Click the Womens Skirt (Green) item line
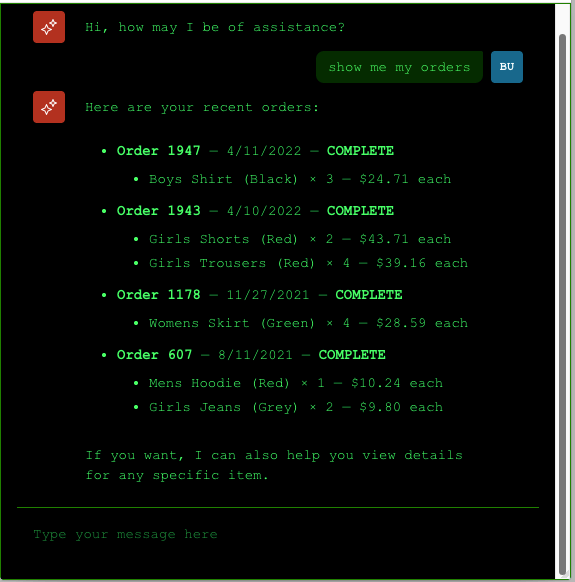 308,323
